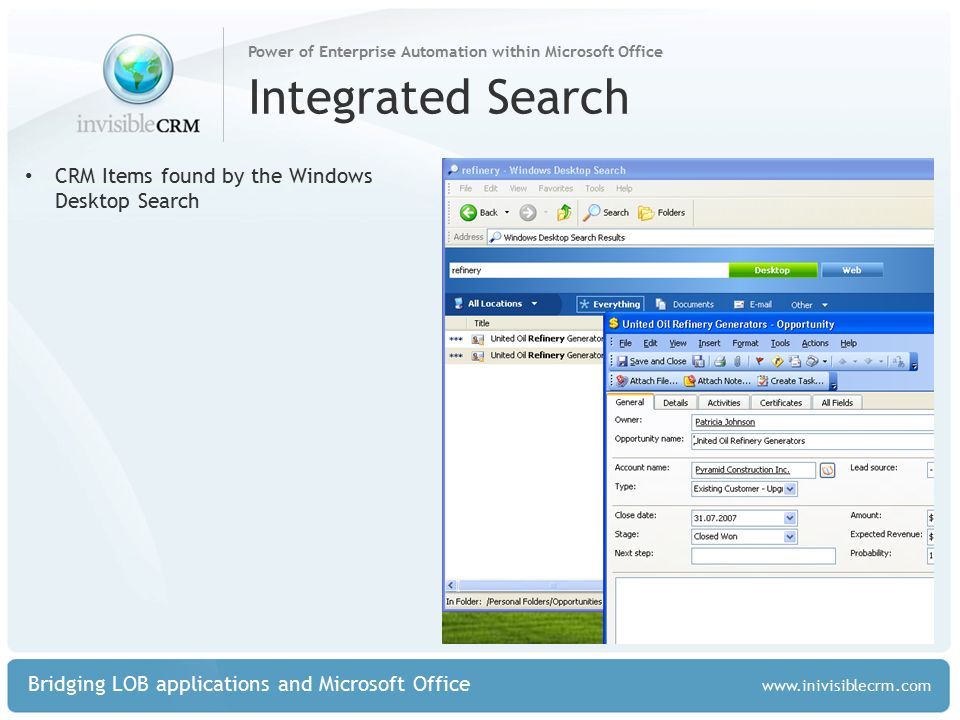Click the In Folder Personal Folders/Opportunities path
The height and width of the screenshot is (720, 960).
(x=544, y=602)
